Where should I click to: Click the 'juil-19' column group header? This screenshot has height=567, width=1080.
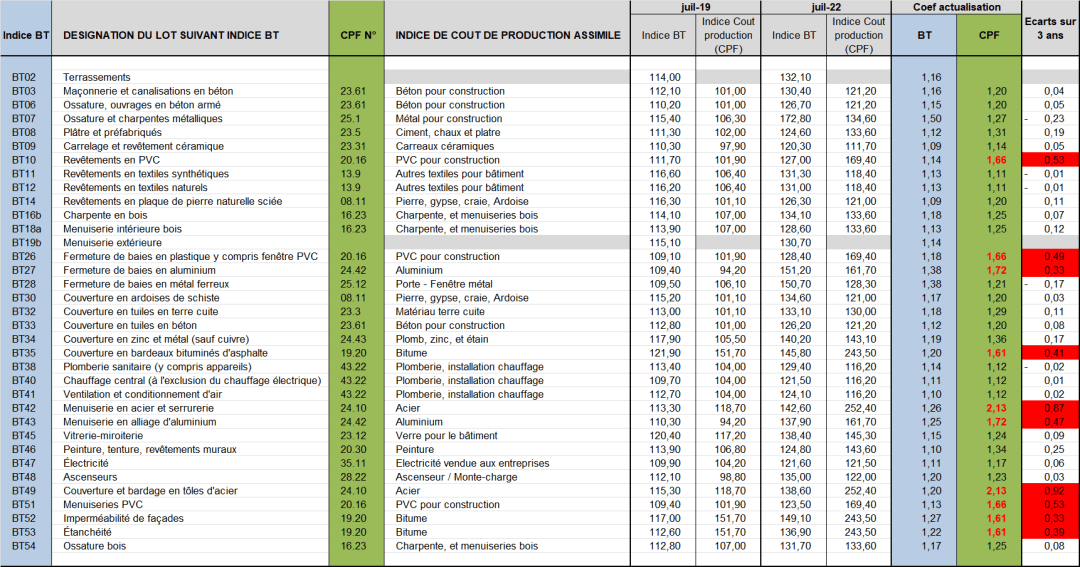(695, 7)
